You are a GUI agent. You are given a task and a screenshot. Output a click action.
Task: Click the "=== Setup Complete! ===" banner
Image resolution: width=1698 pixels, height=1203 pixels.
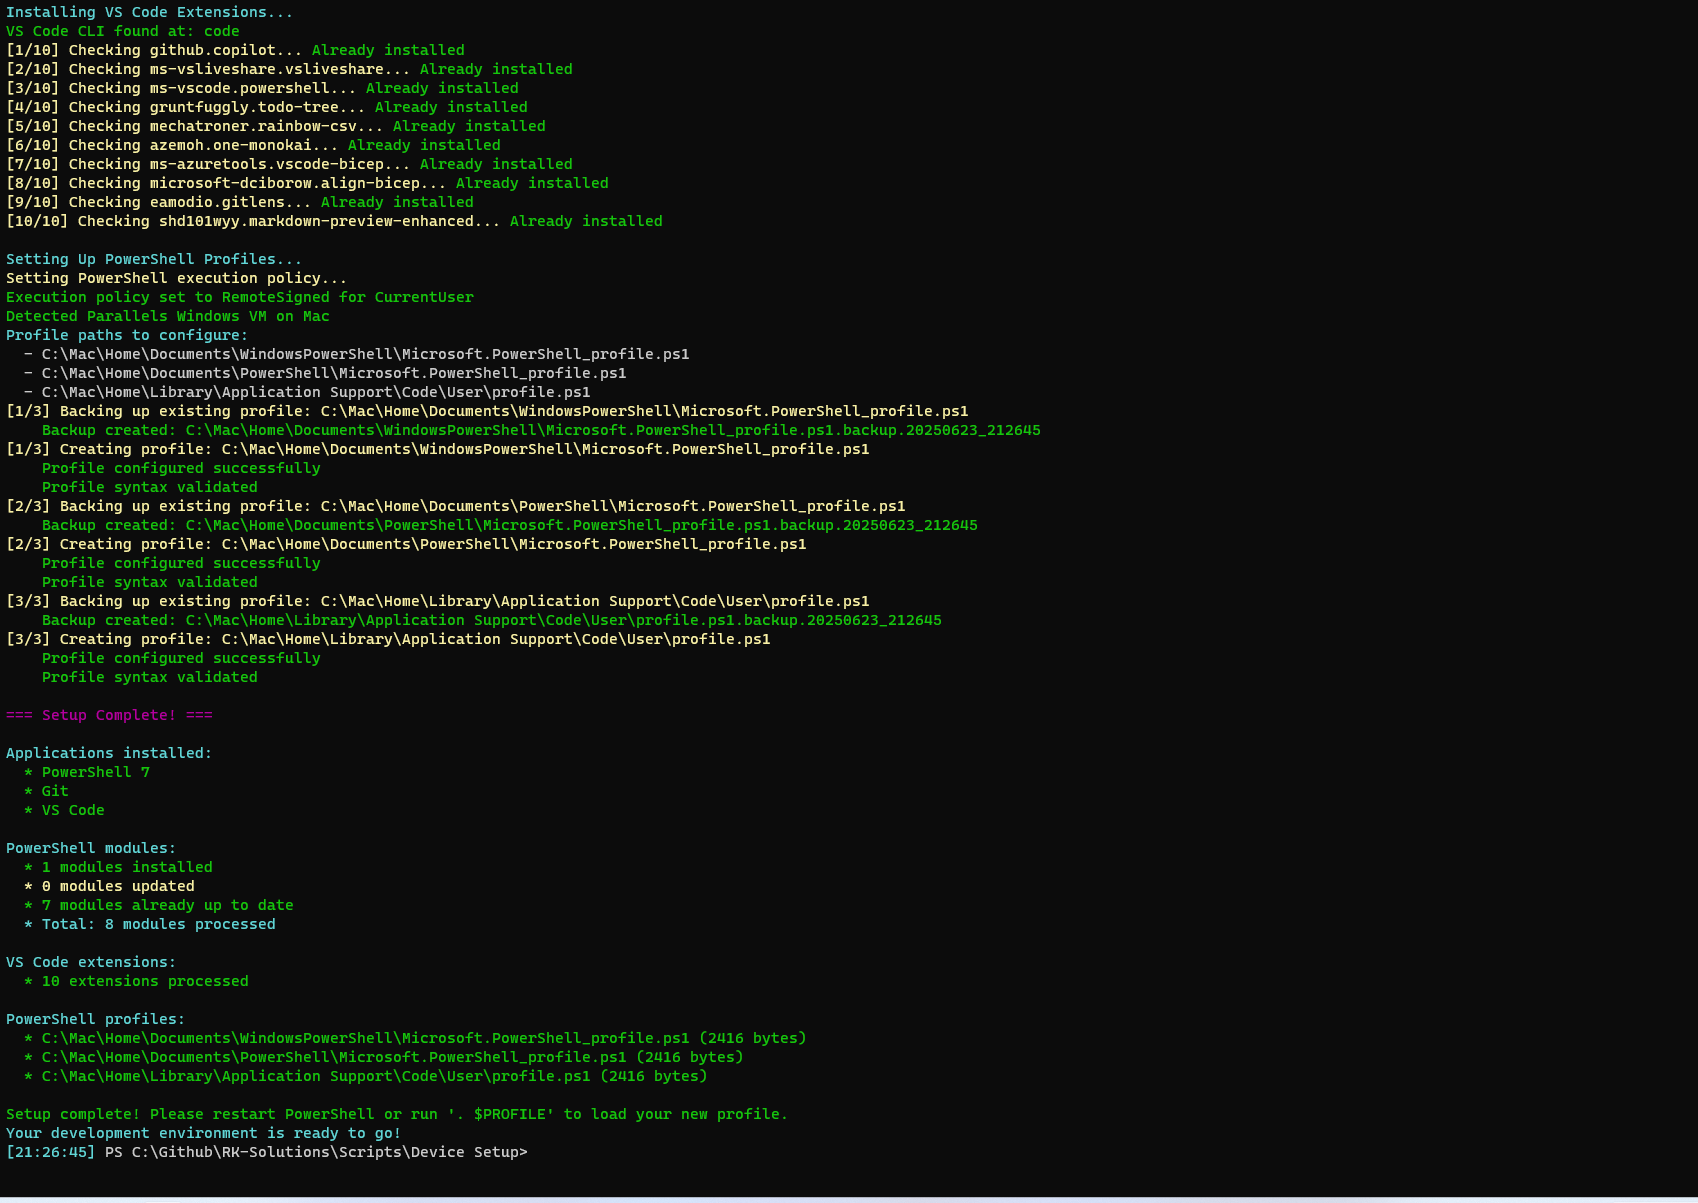(109, 715)
